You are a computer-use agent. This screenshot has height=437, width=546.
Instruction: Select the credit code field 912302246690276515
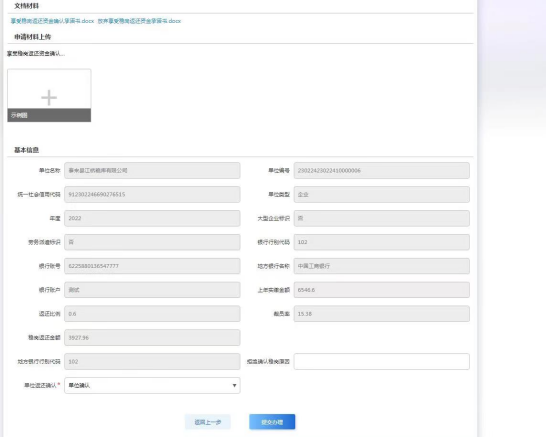click(x=152, y=194)
